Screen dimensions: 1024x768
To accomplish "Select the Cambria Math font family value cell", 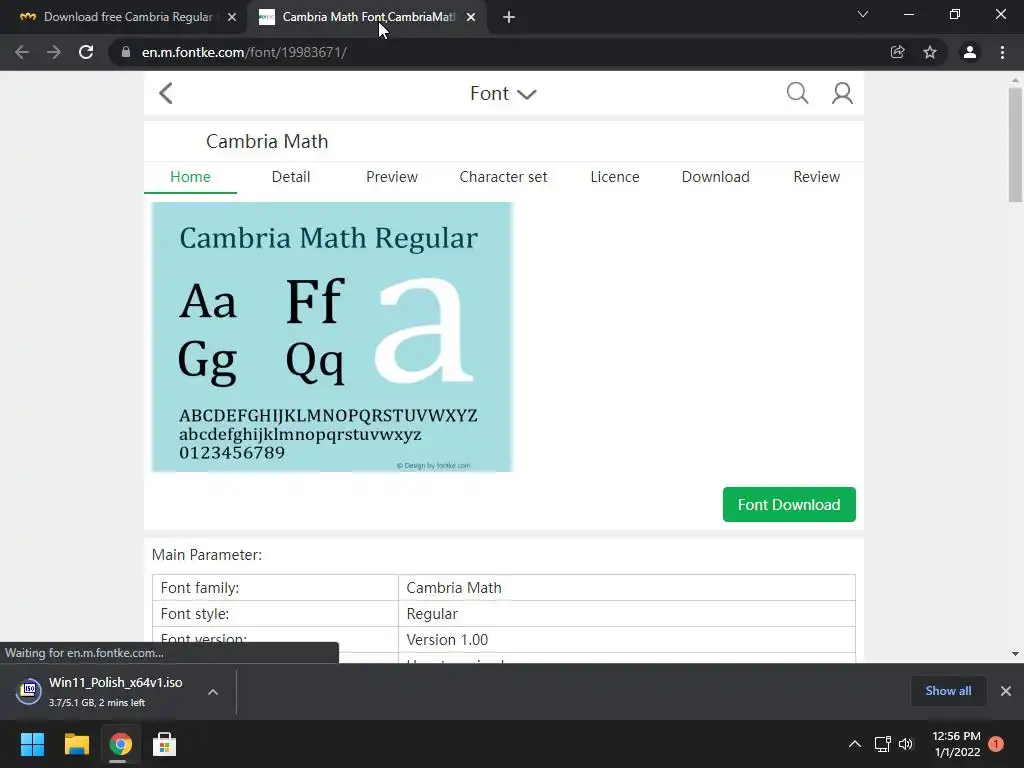I will (x=627, y=588).
